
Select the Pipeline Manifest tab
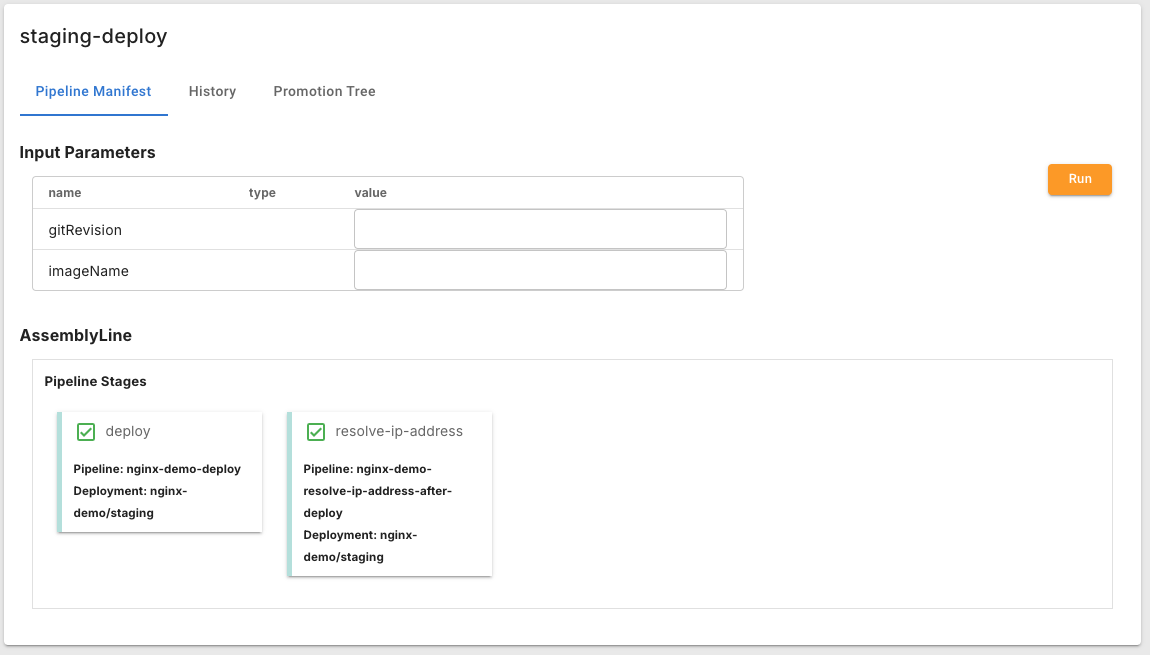[x=93, y=91]
